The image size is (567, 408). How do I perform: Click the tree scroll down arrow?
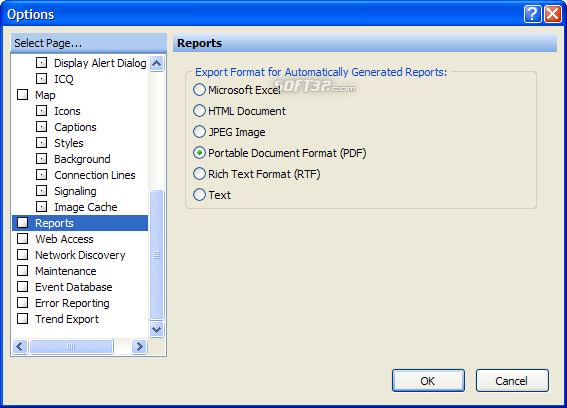157,329
